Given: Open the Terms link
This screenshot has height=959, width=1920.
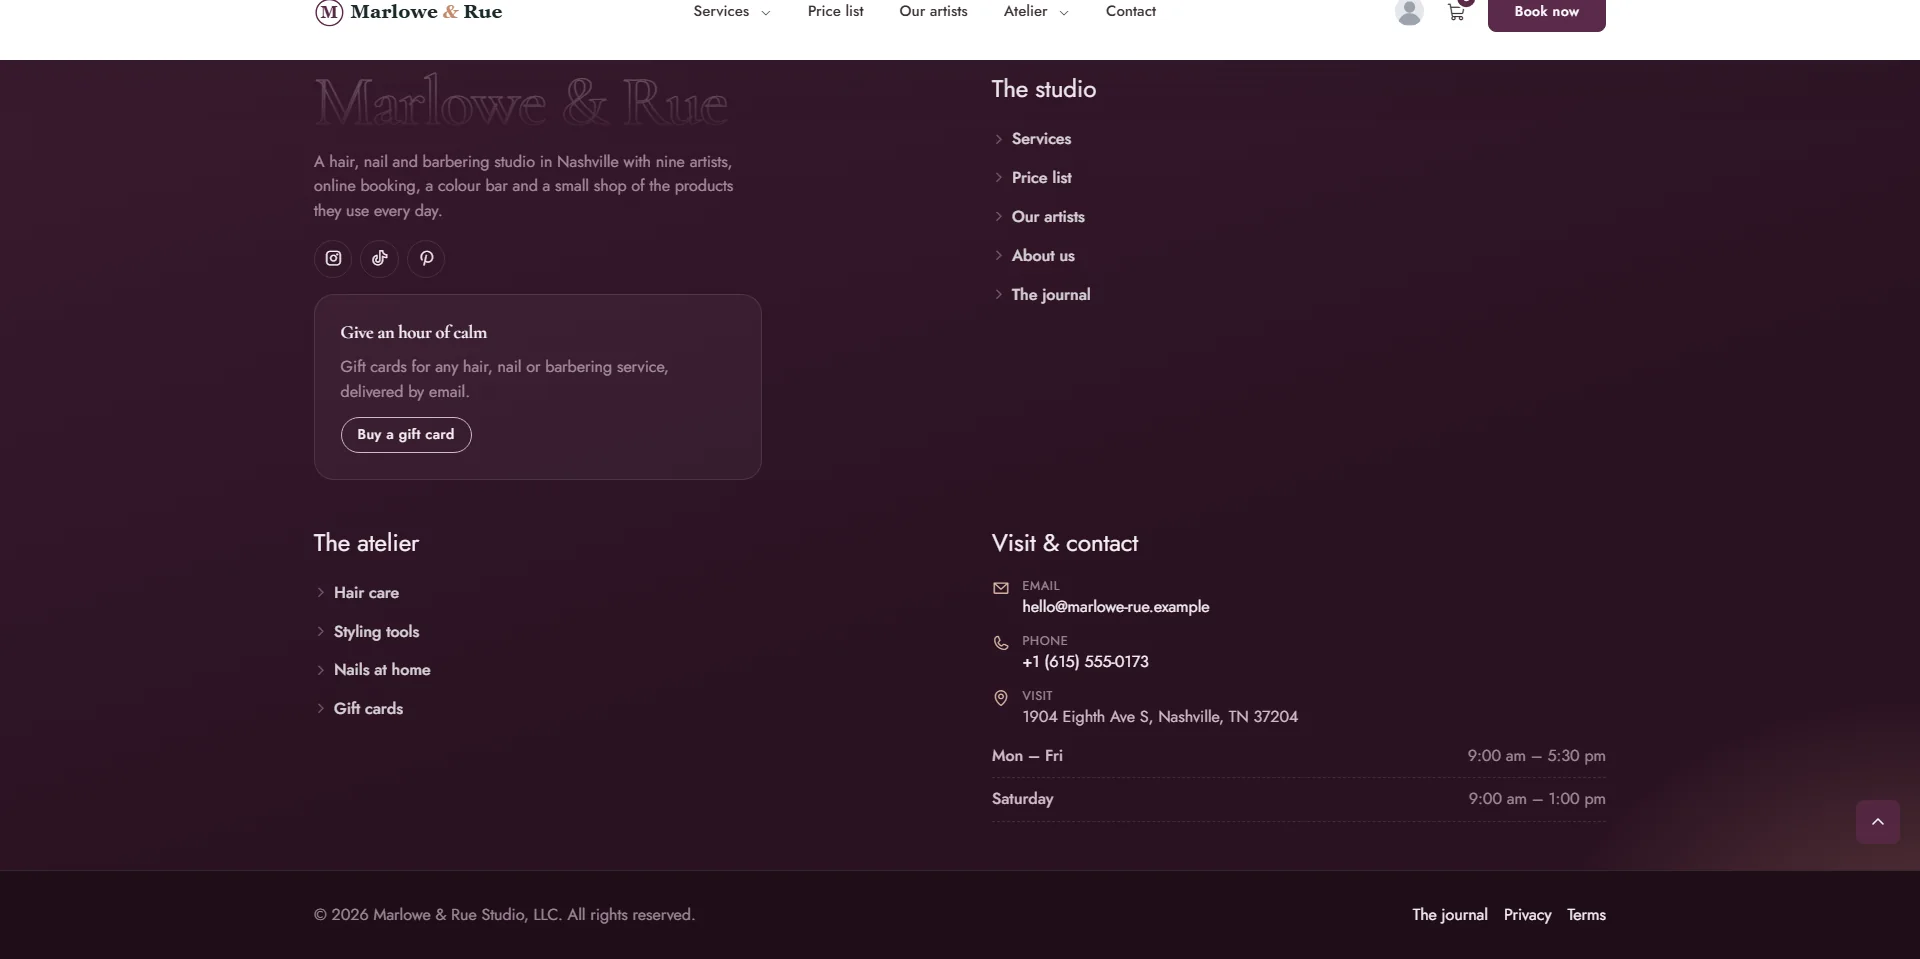Looking at the screenshot, I should 1586,915.
